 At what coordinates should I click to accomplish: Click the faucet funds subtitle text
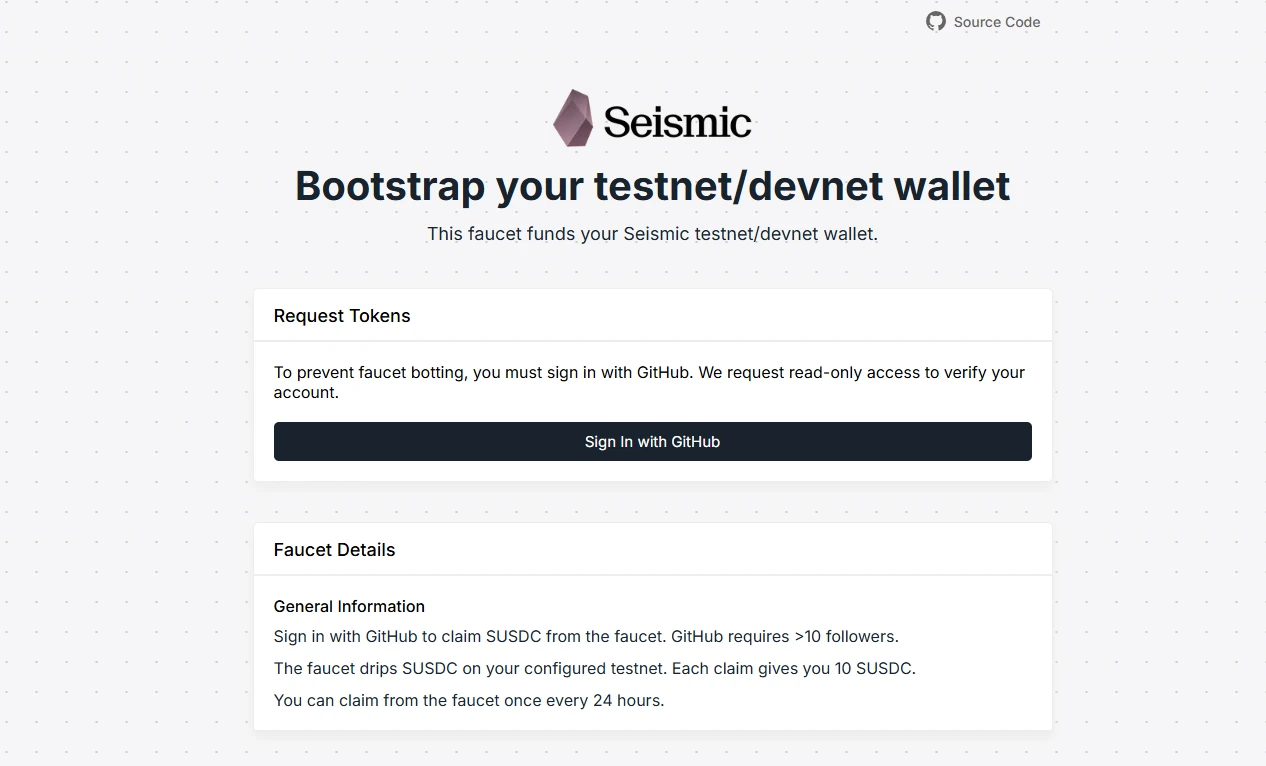(652, 234)
